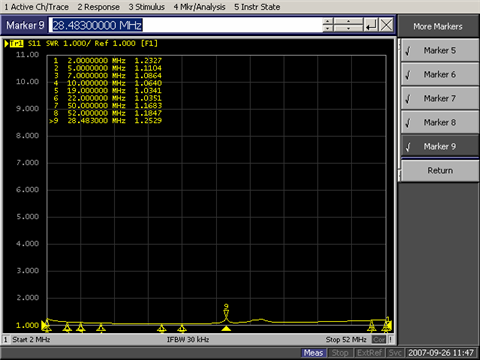This screenshot has width=480, height=360.
Task: Click the Meas status indicator in status bar
Action: 313,353
